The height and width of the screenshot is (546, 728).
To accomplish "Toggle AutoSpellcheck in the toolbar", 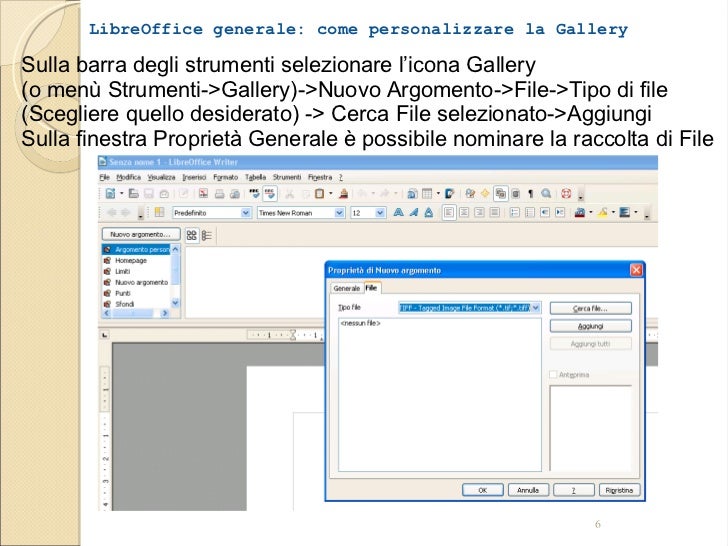I will 270,193.
